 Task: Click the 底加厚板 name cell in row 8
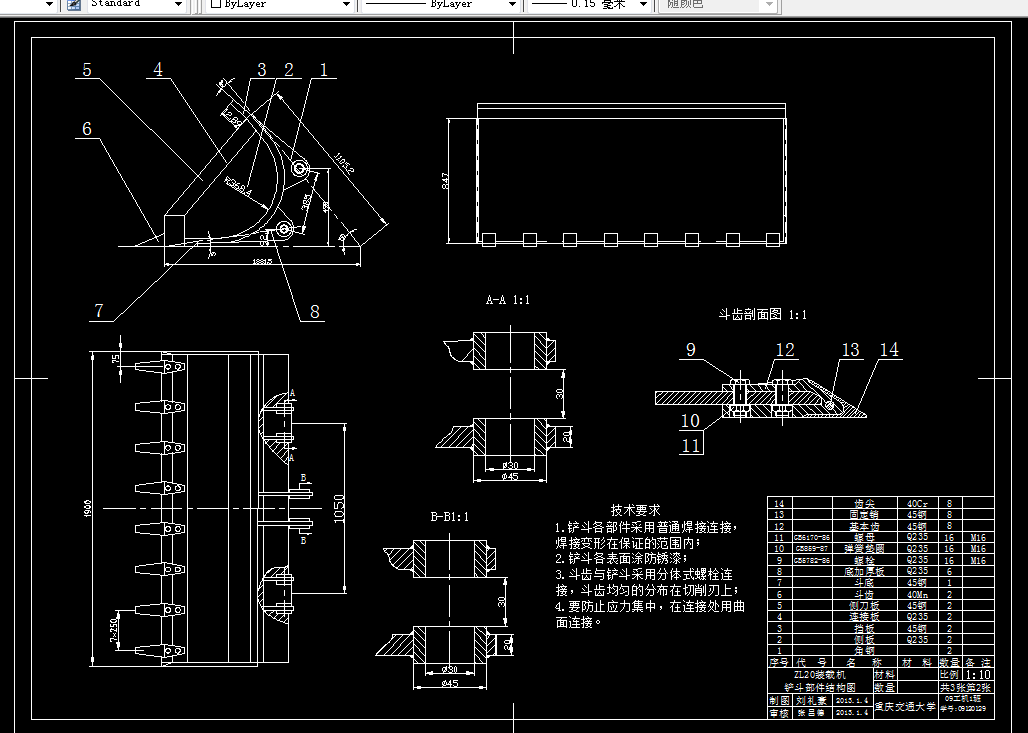click(x=864, y=572)
